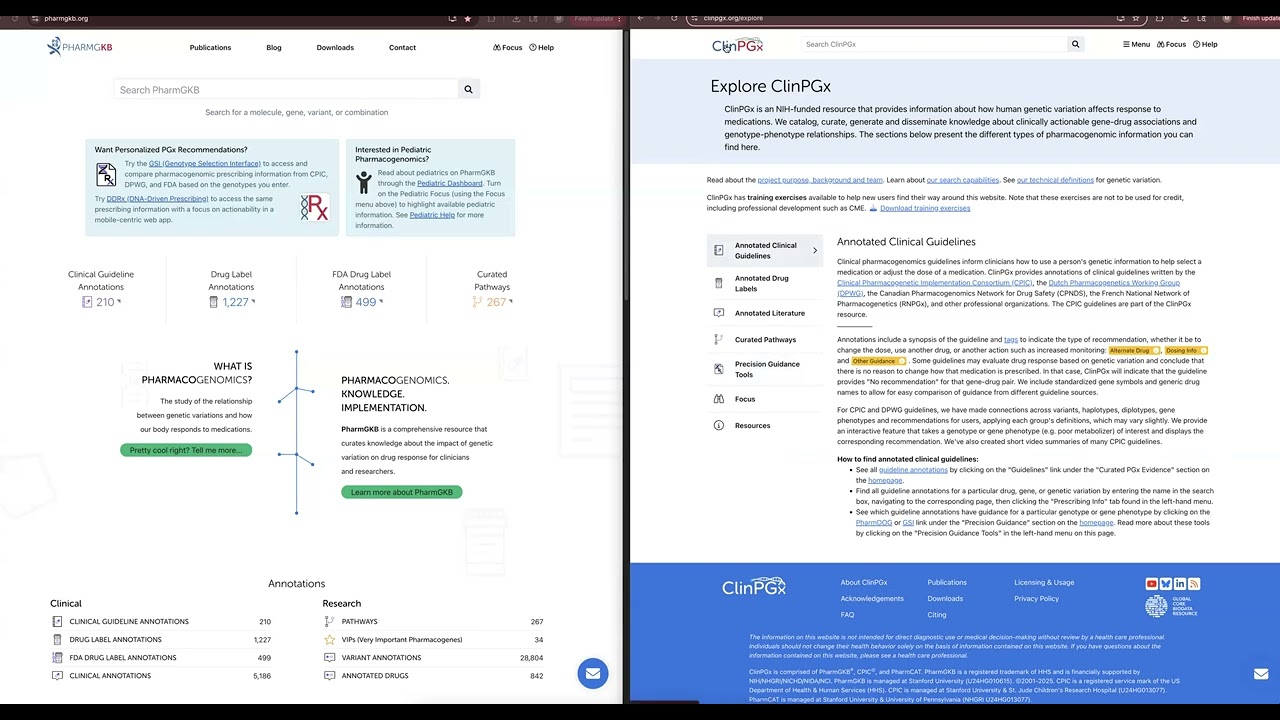Image resolution: width=1280 pixels, height=720 pixels.
Task: Click the DDRx DNA logo icon
Action: click(314, 207)
